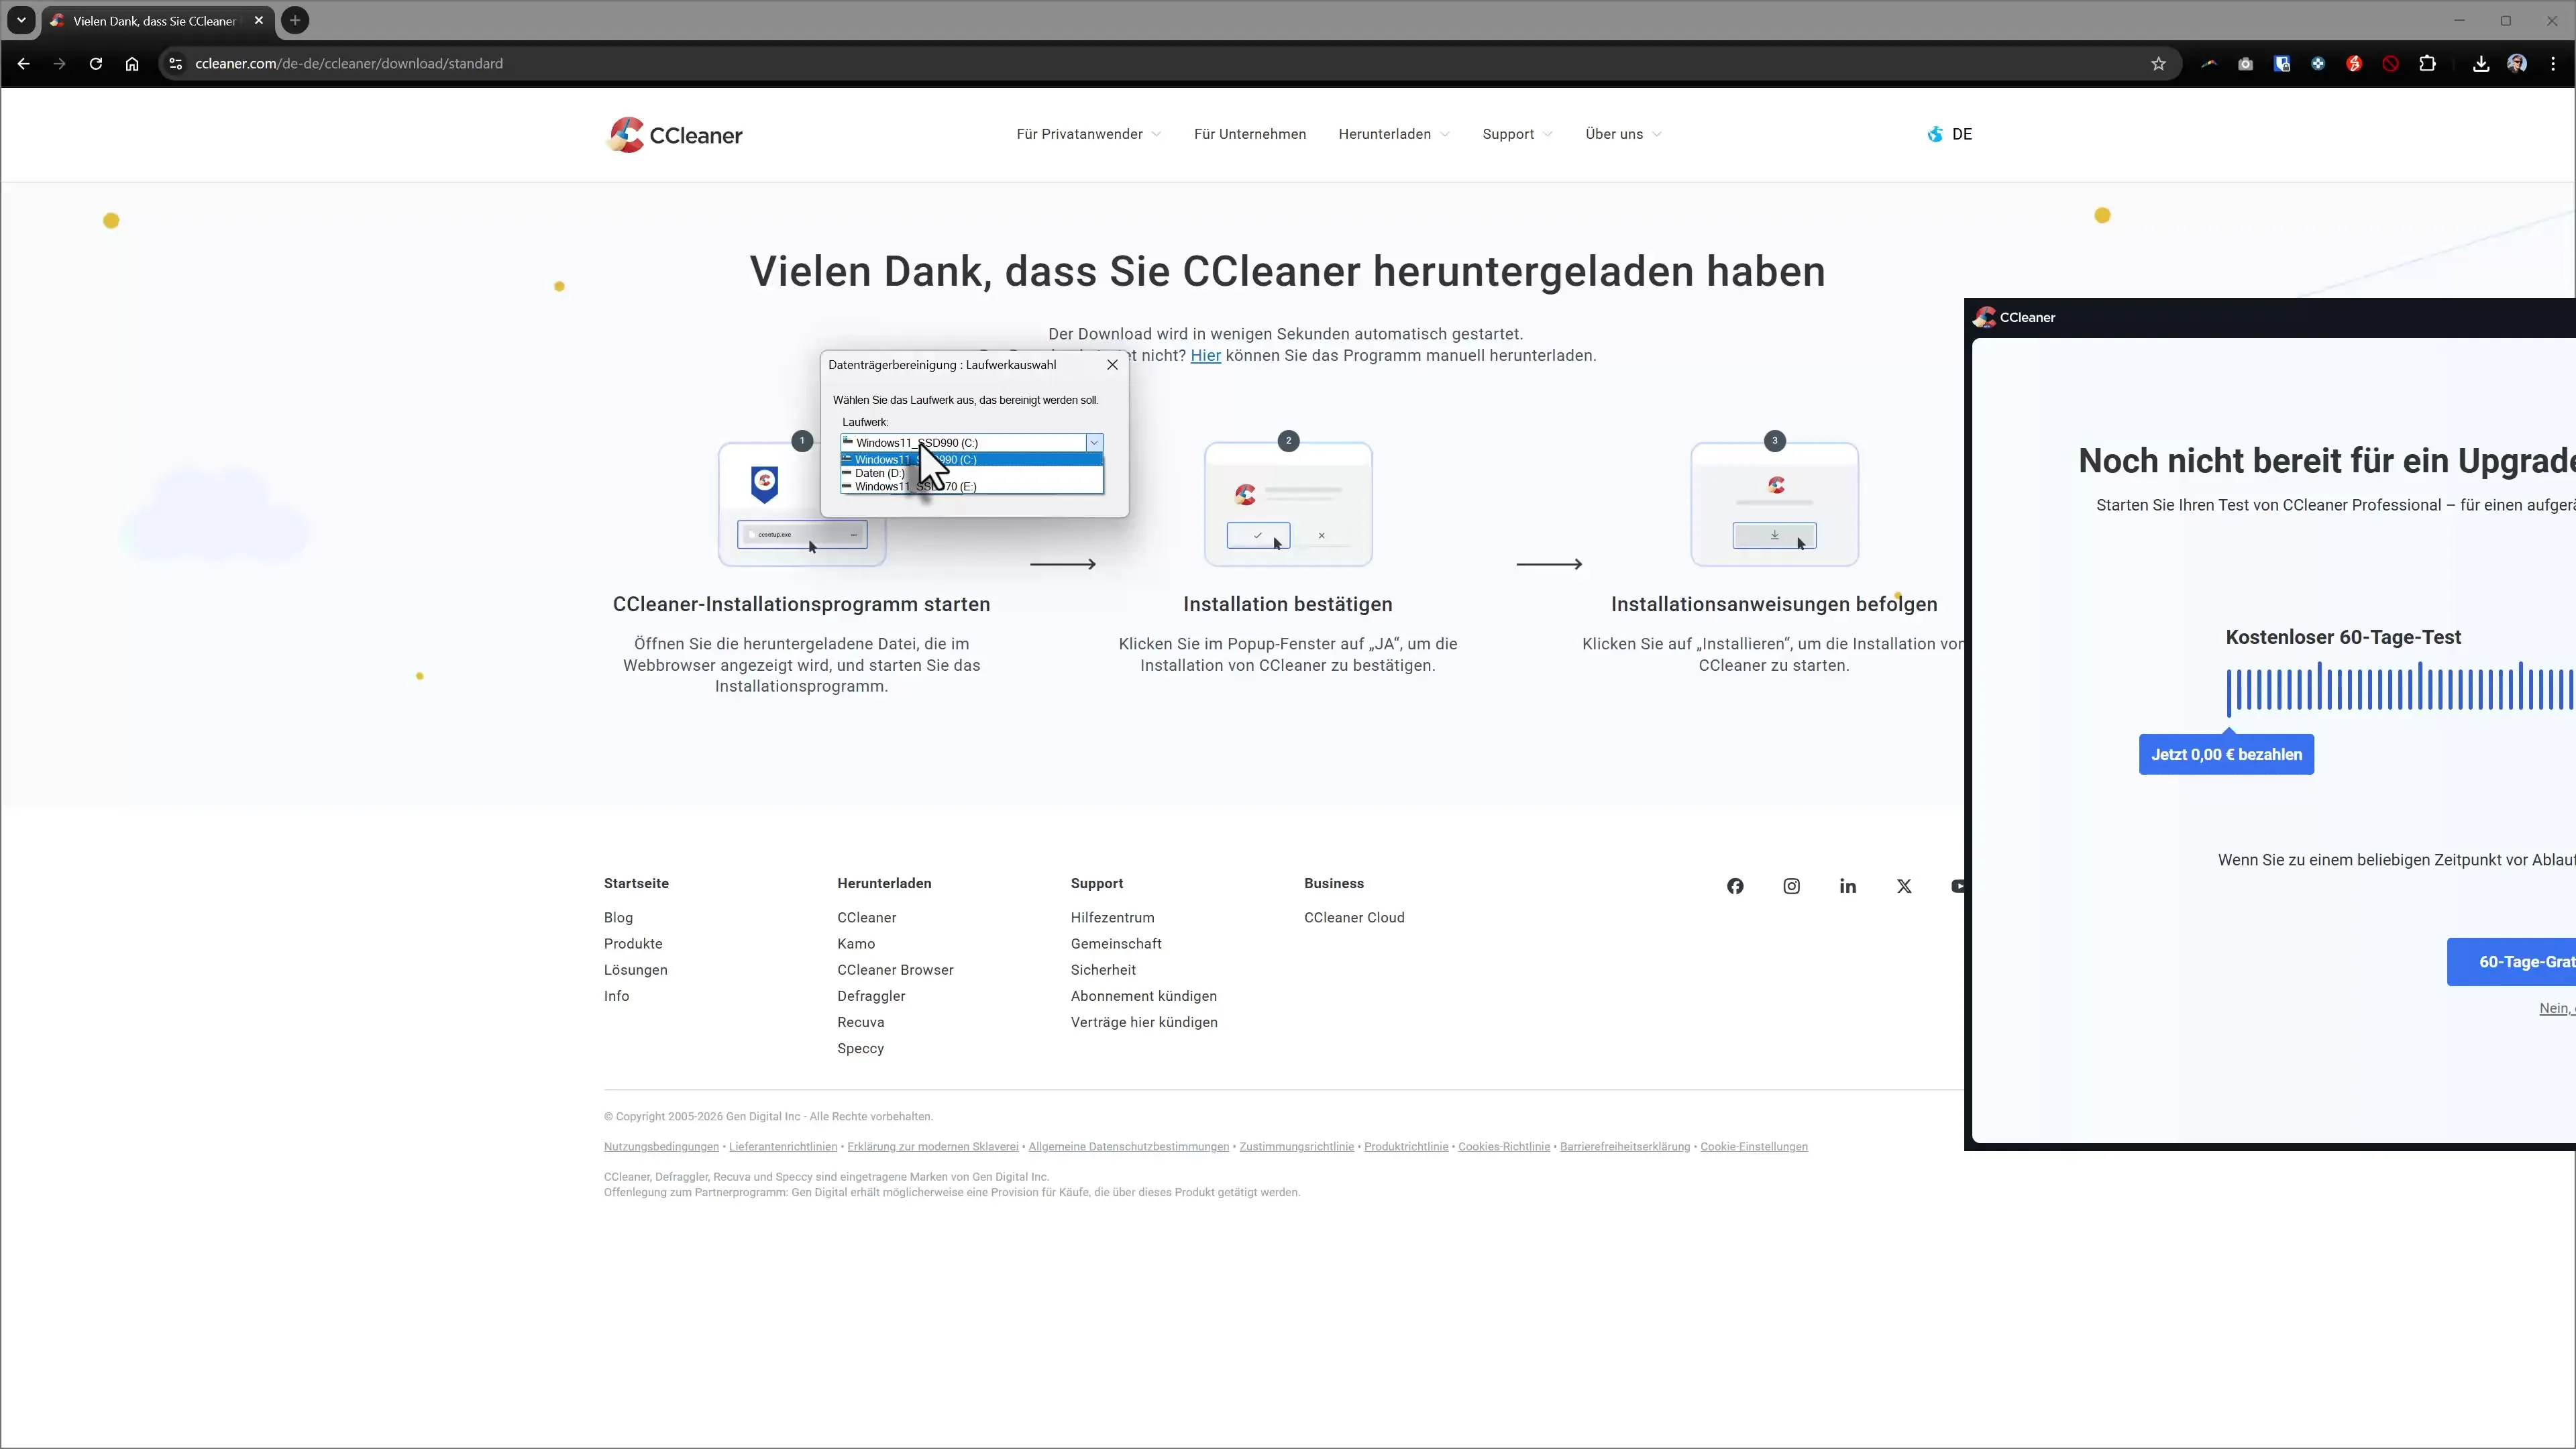Open the LinkedIn icon in the footer
Image resolution: width=2576 pixels, height=1449 pixels.
click(x=1847, y=886)
